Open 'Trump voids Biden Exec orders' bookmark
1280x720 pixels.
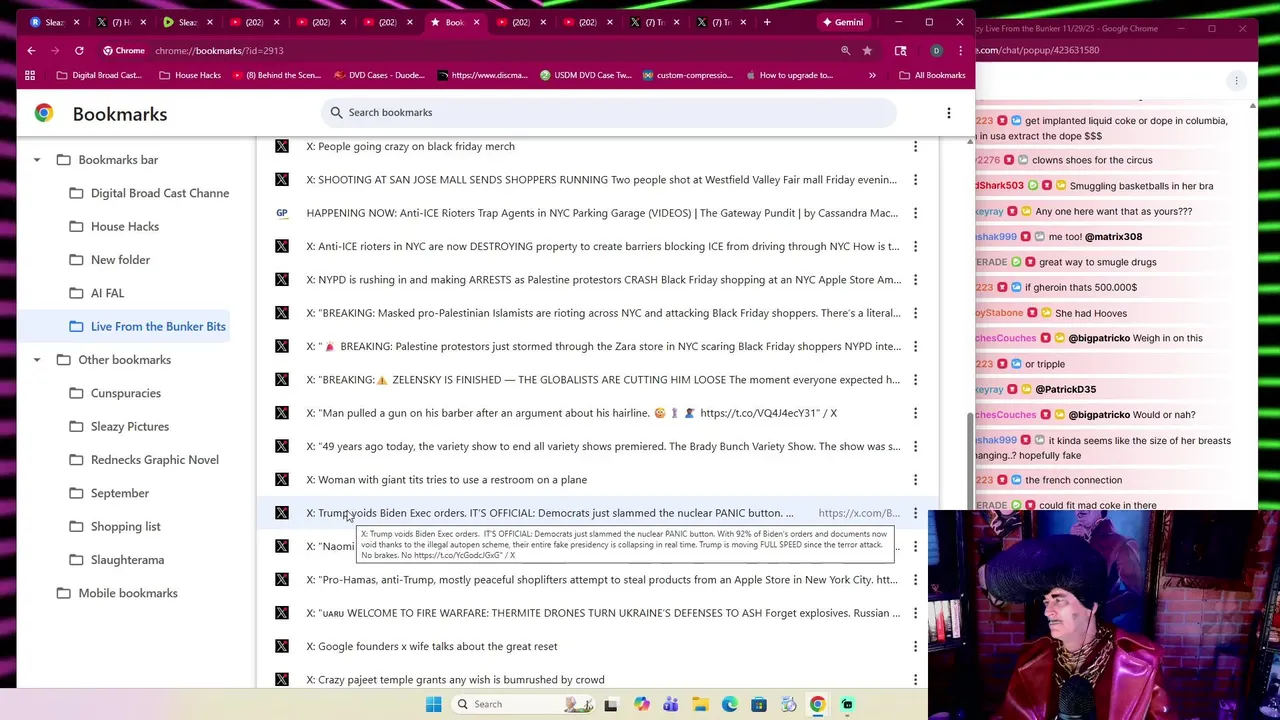pos(550,513)
